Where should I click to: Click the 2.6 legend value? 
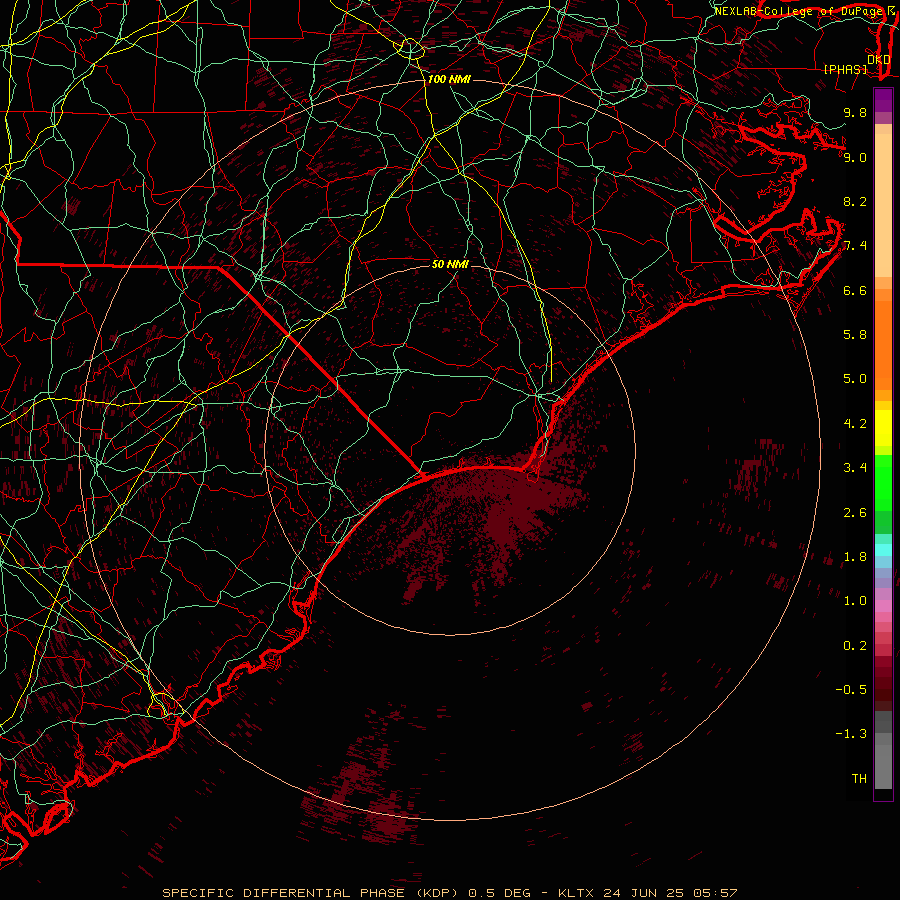pyautogui.click(x=855, y=513)
